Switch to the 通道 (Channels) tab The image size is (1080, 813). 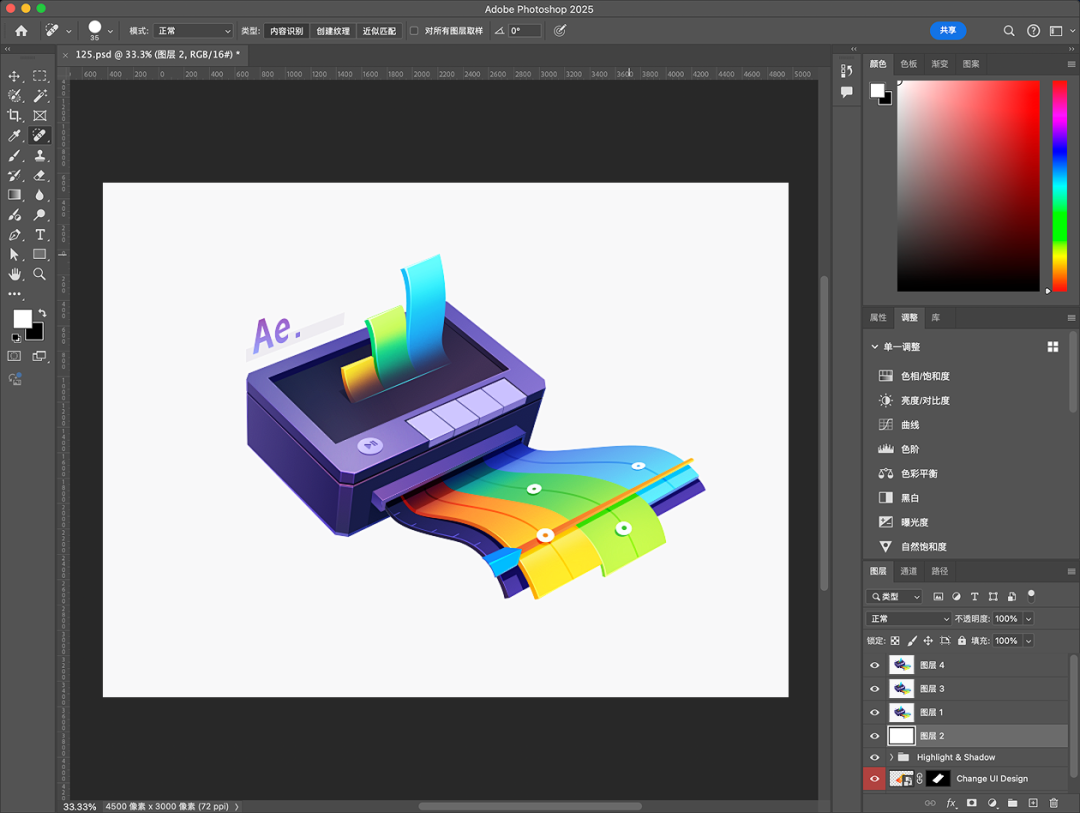pos(908,571)
